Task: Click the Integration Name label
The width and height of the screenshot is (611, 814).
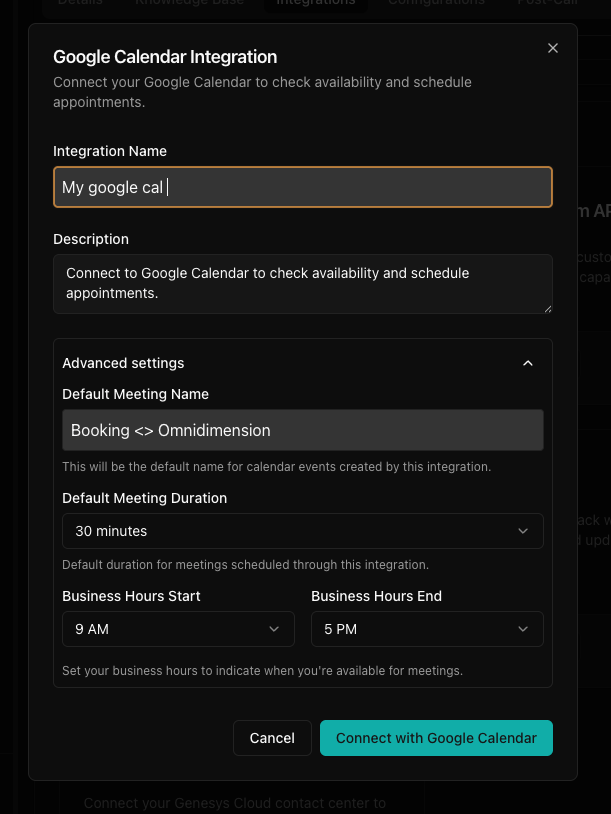Action: pos(110,151)
